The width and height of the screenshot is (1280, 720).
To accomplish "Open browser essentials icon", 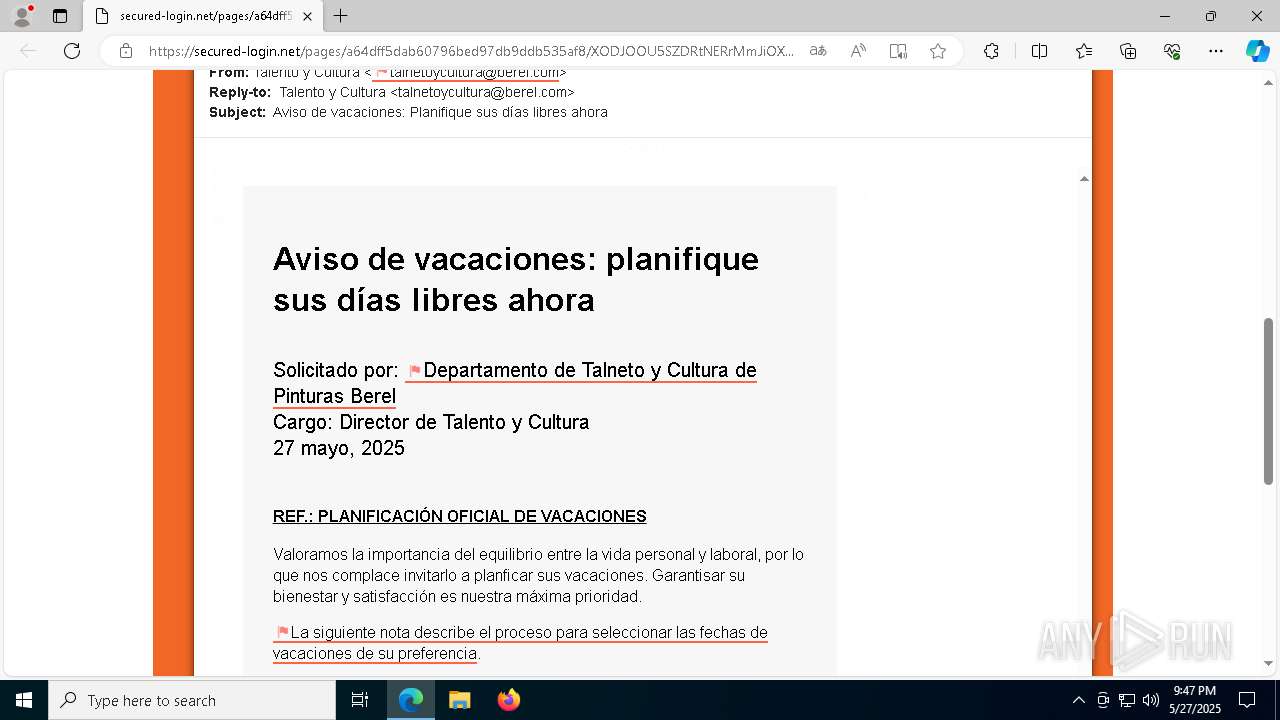I will [1172, 51].
